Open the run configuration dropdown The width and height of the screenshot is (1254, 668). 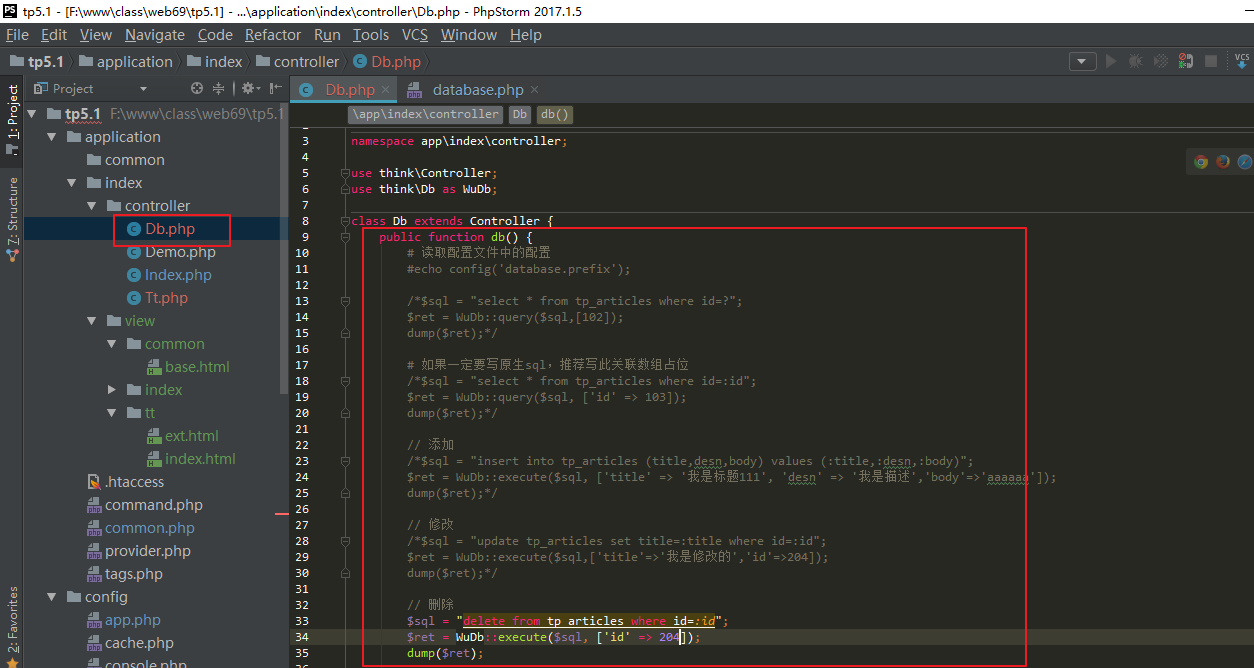coord(1082,61)
